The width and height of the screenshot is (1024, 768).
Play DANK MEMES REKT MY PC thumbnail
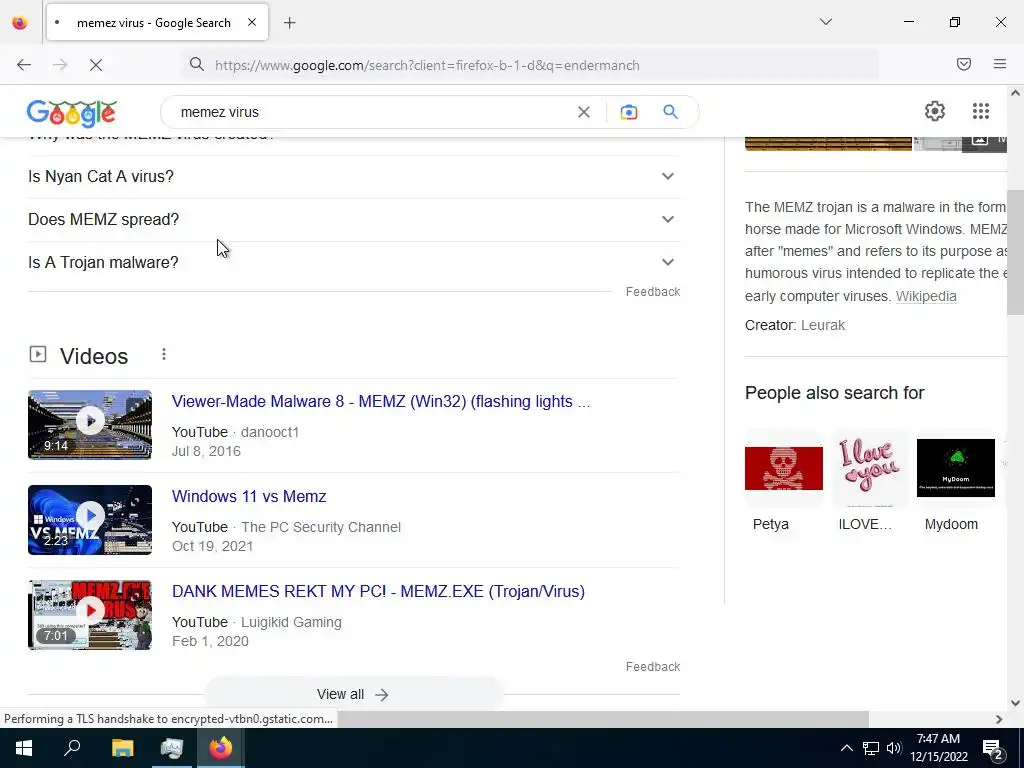(90, 615)
